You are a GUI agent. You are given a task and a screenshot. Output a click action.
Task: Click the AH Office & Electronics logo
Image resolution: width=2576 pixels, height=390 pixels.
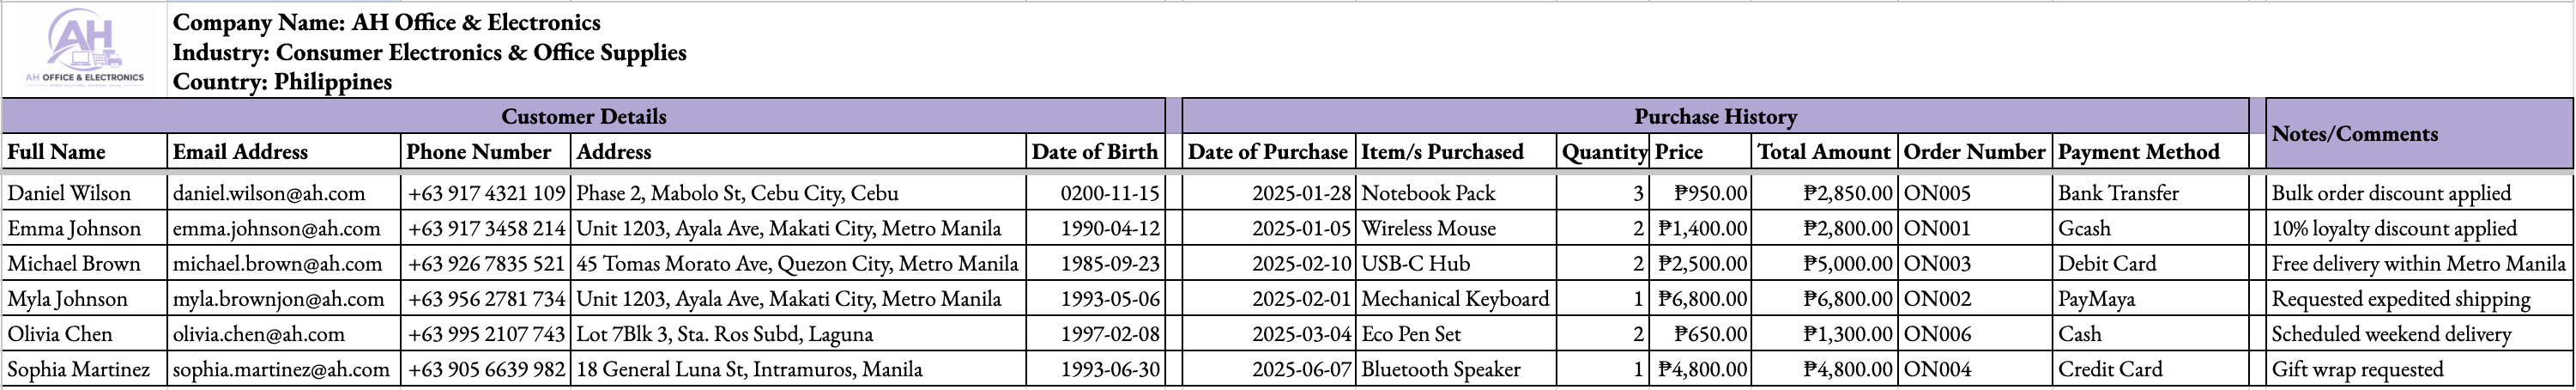[x=84, y=49]
